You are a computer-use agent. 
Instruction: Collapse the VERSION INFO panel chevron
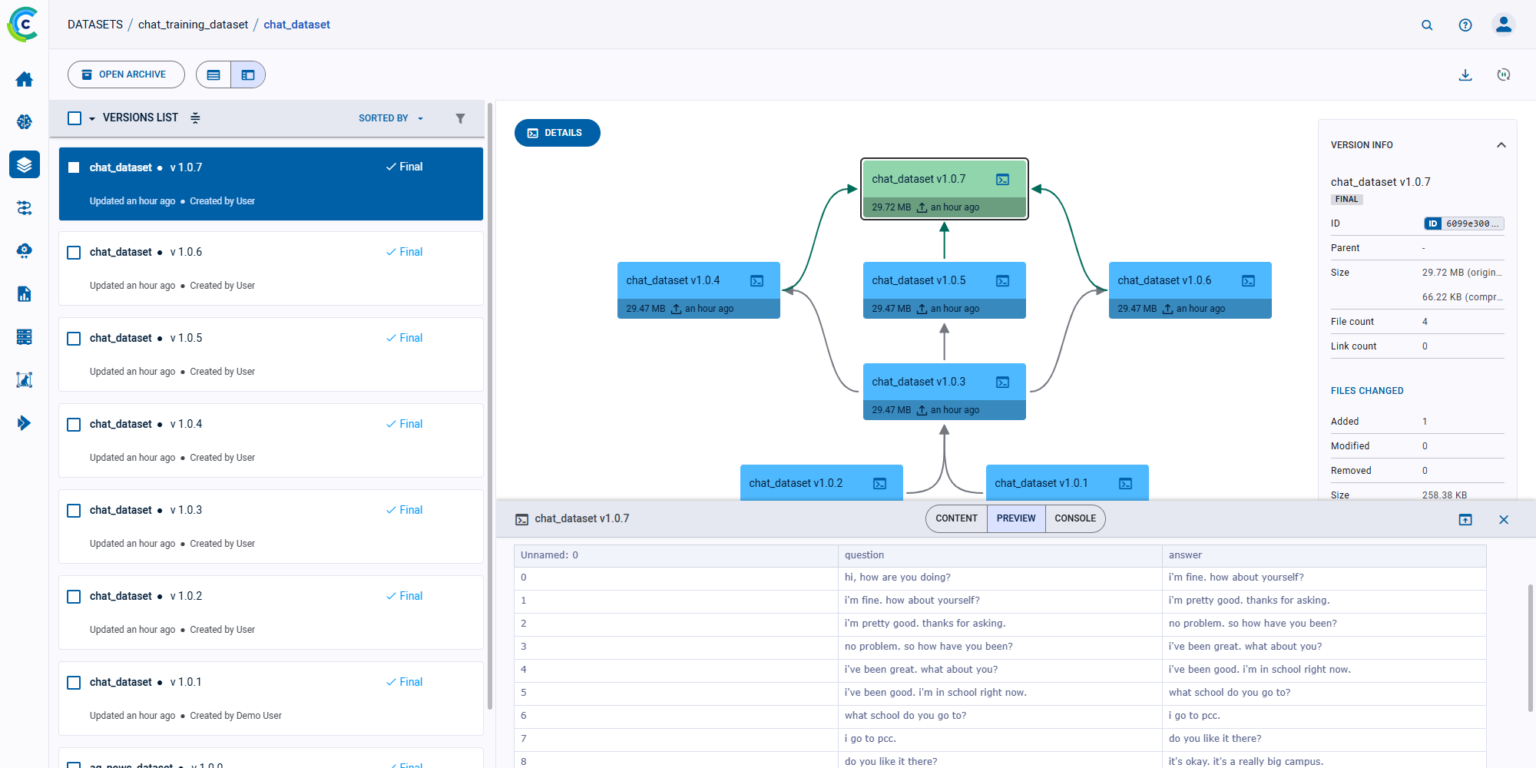(x=1501, y=144)
